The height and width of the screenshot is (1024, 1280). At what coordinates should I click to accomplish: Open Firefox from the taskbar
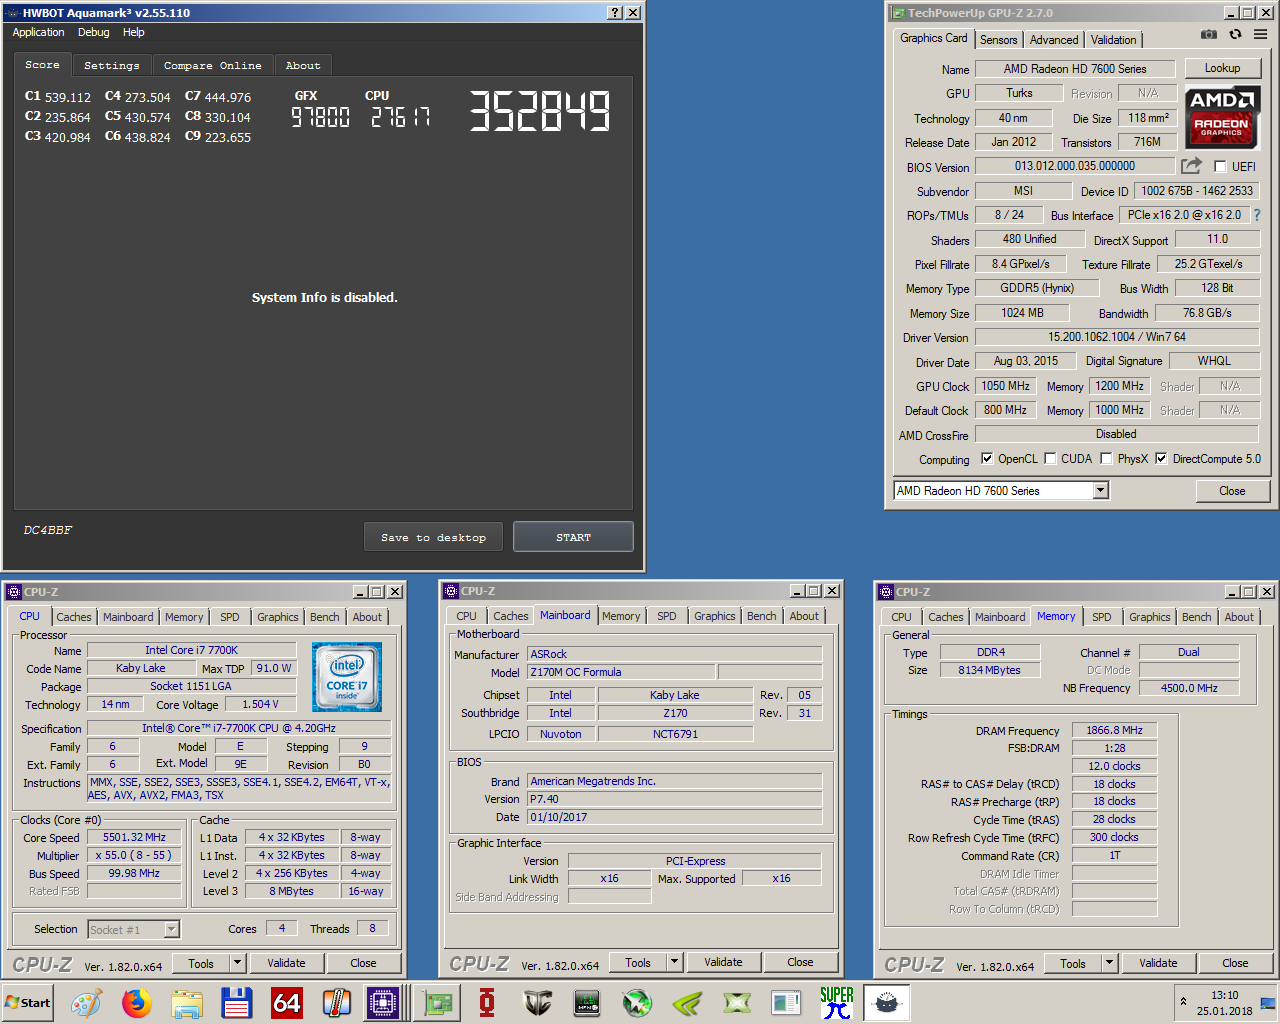point(137,1003)
